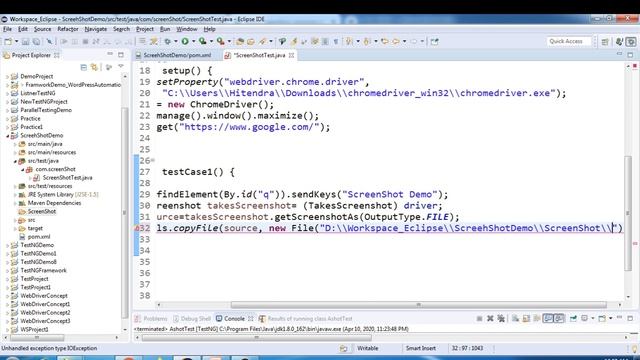
Task: Click Link with Editor in Project Explorer
Action: point(94,67)
